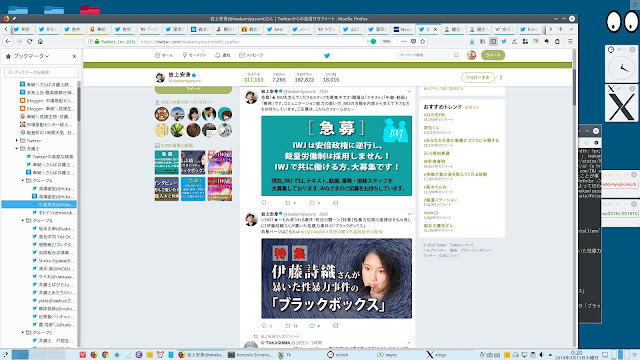Screen dimensions: 640x360
Task: Toggle the sidebar from the Firefox toolbar
Action: click(x=493, y=41)
